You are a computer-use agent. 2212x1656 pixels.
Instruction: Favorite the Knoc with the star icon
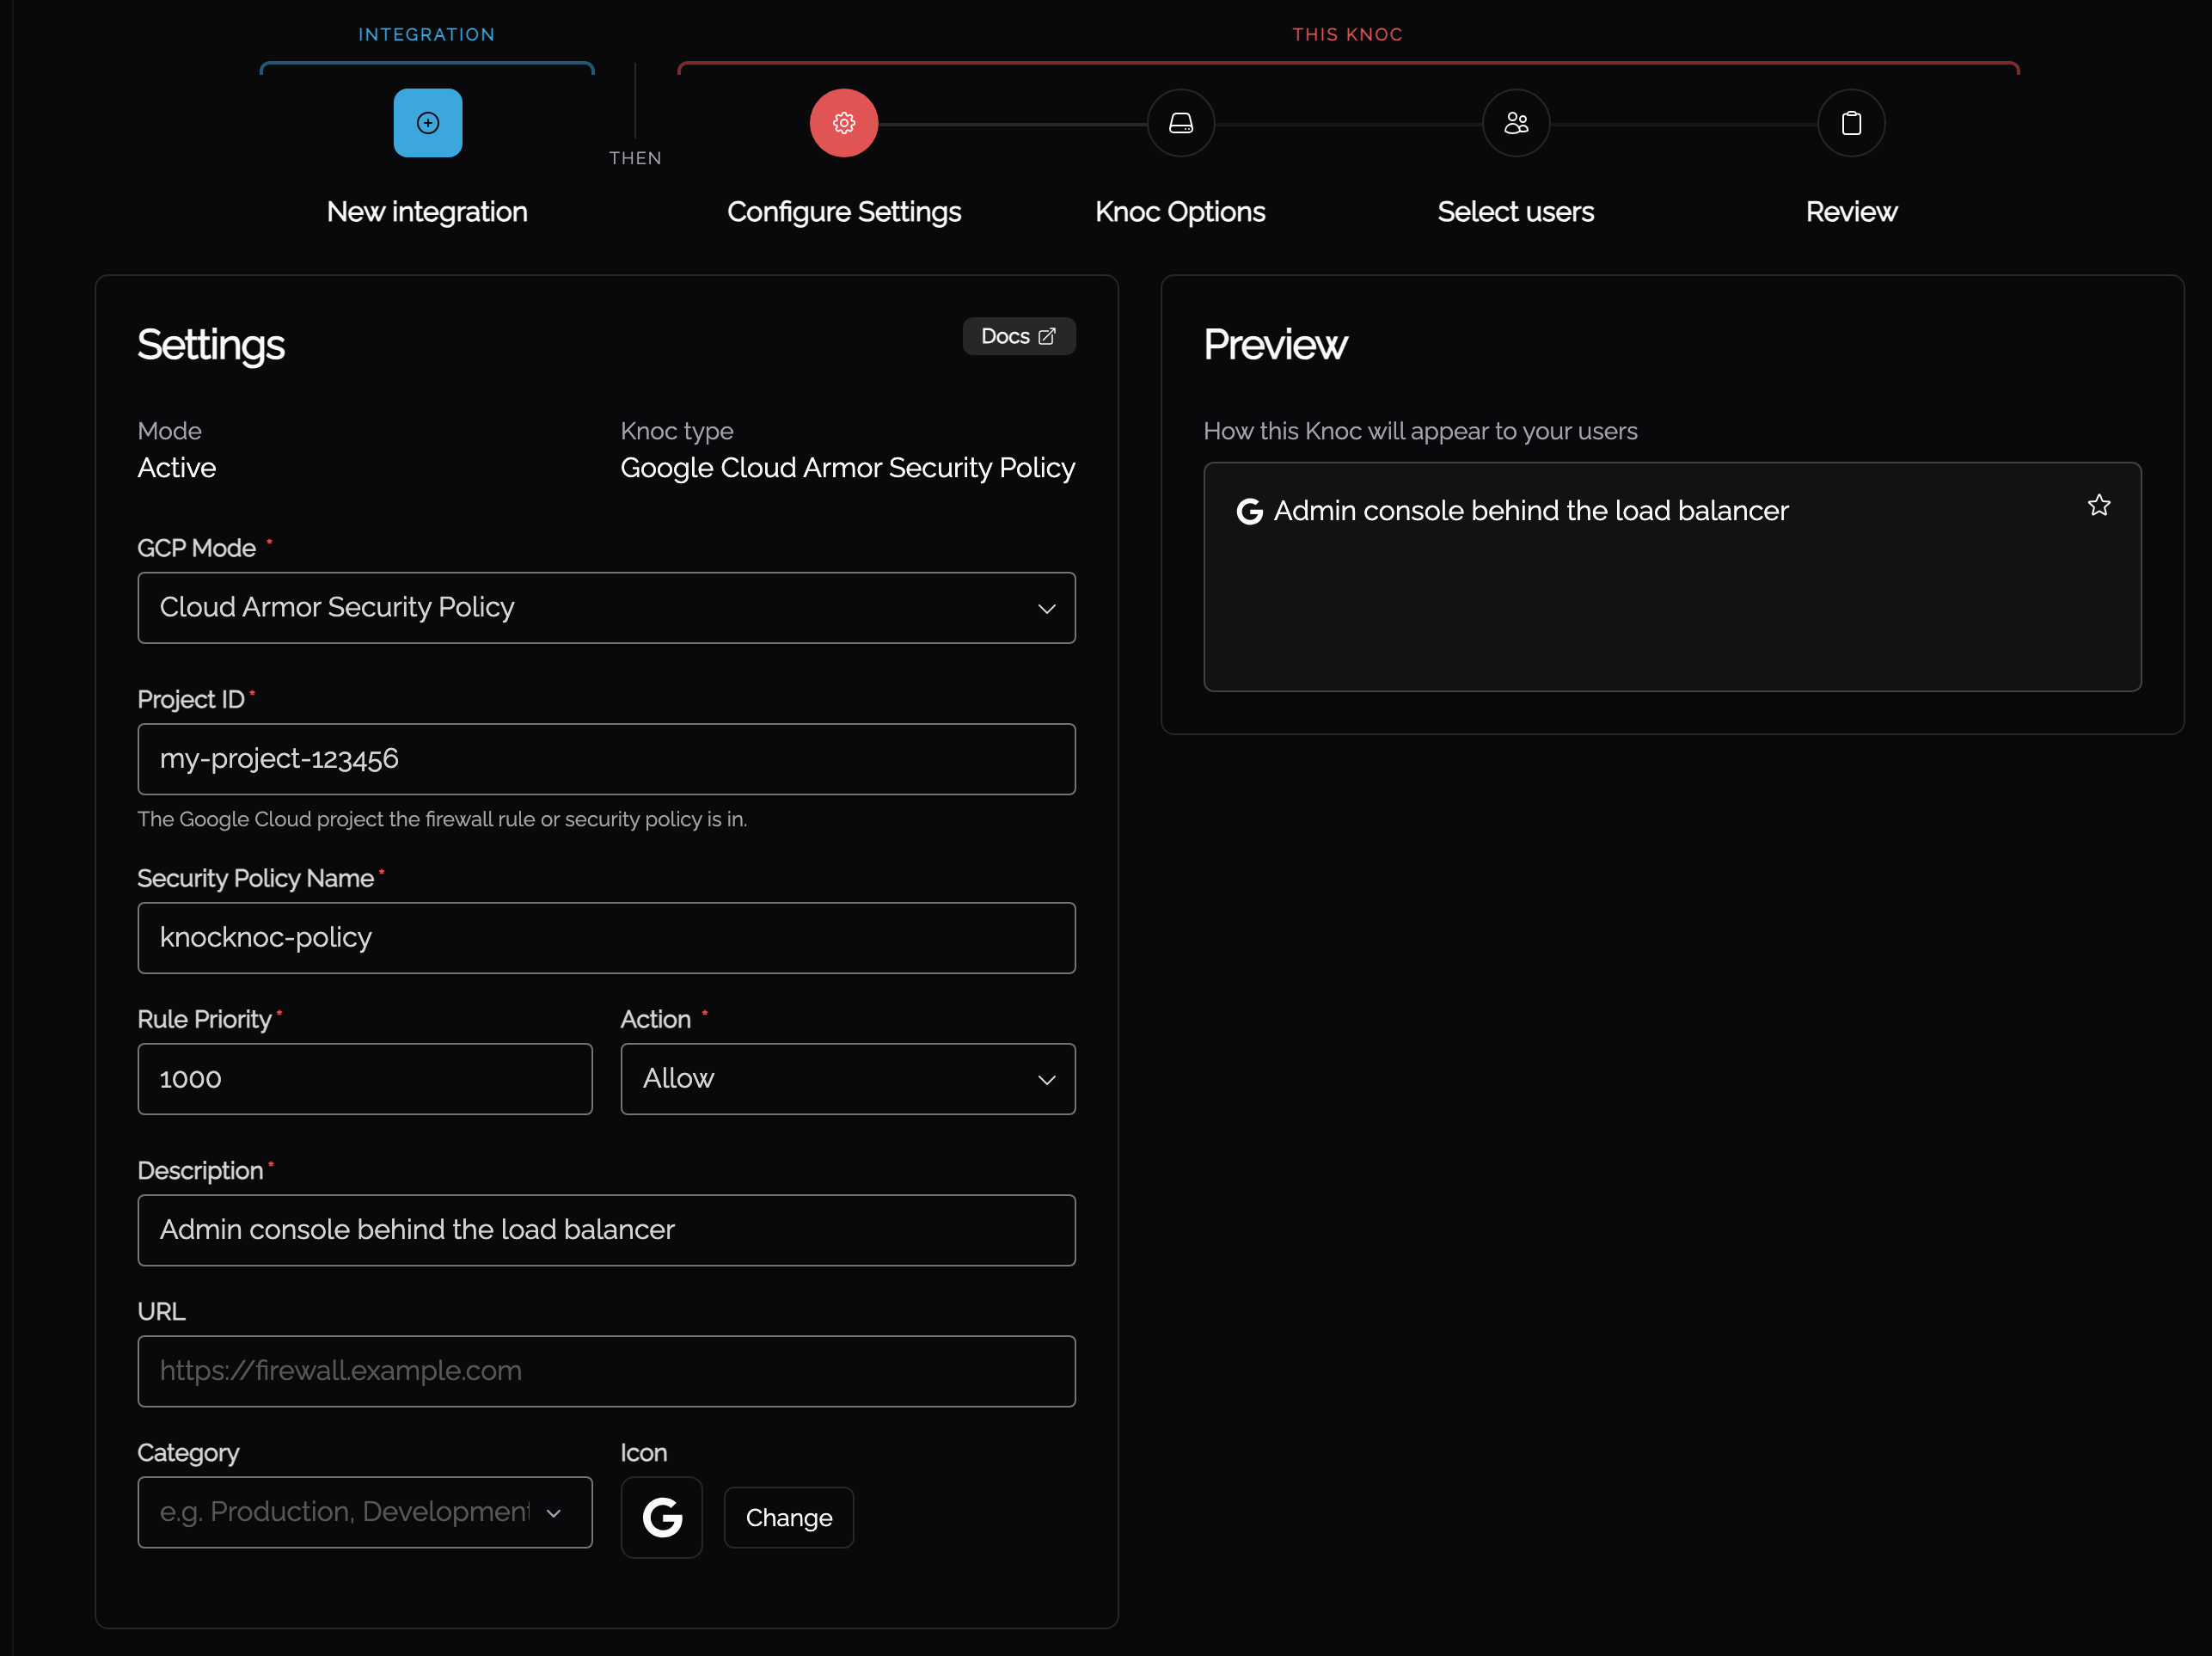pos(2098,505)
